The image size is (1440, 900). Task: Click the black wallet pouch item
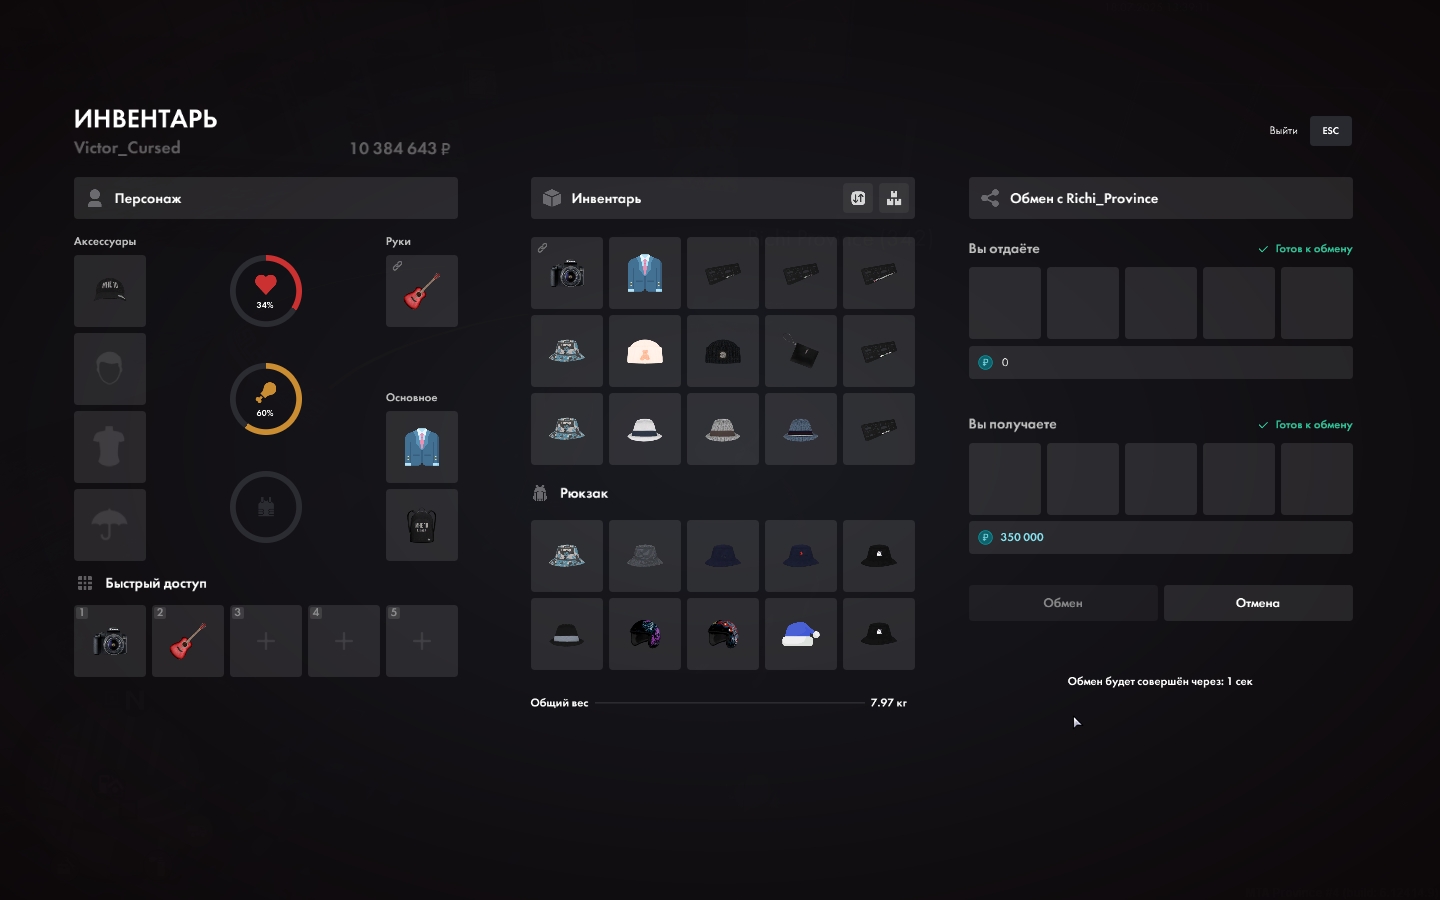pyautogui.click(x=801, y=351)
